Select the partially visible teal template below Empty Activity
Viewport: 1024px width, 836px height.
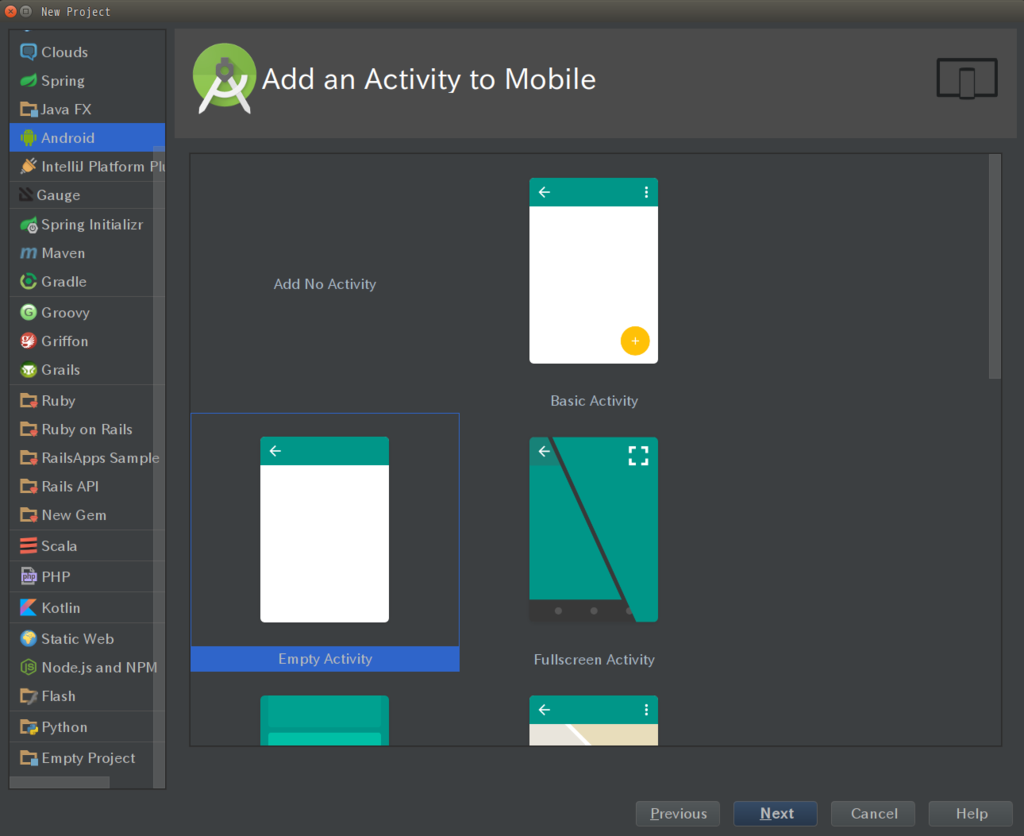[x=325, y=720]
